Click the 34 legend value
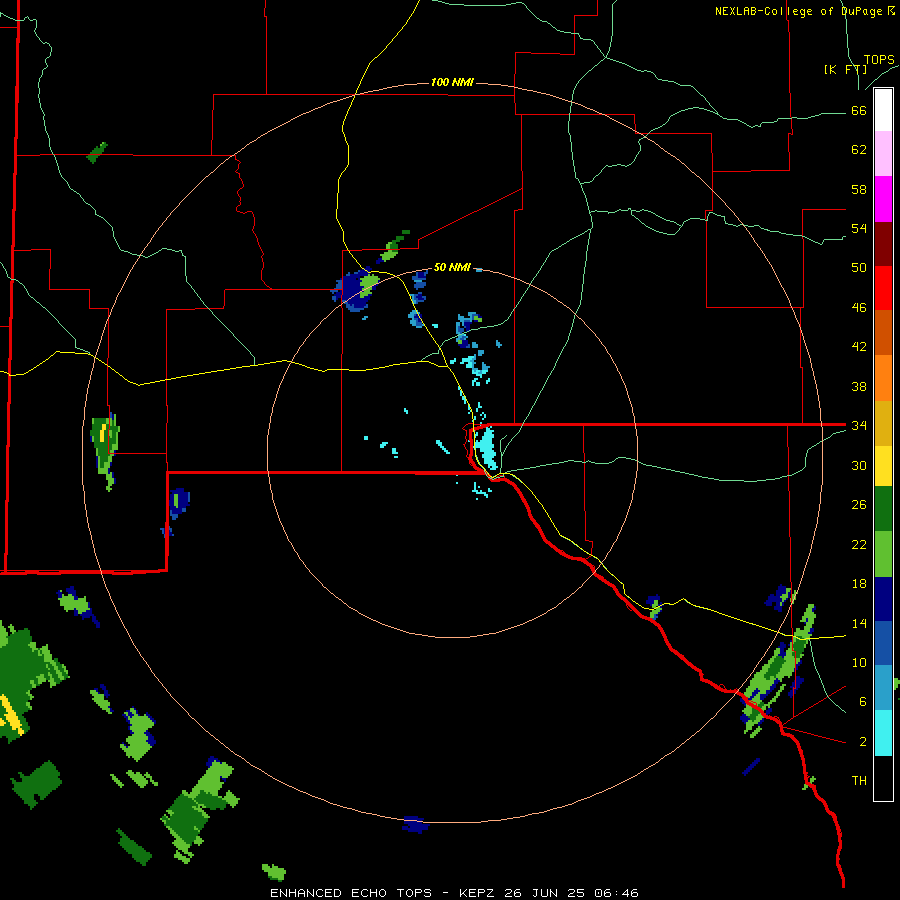Screen dimensions: 900x900 tap(859, 425)
